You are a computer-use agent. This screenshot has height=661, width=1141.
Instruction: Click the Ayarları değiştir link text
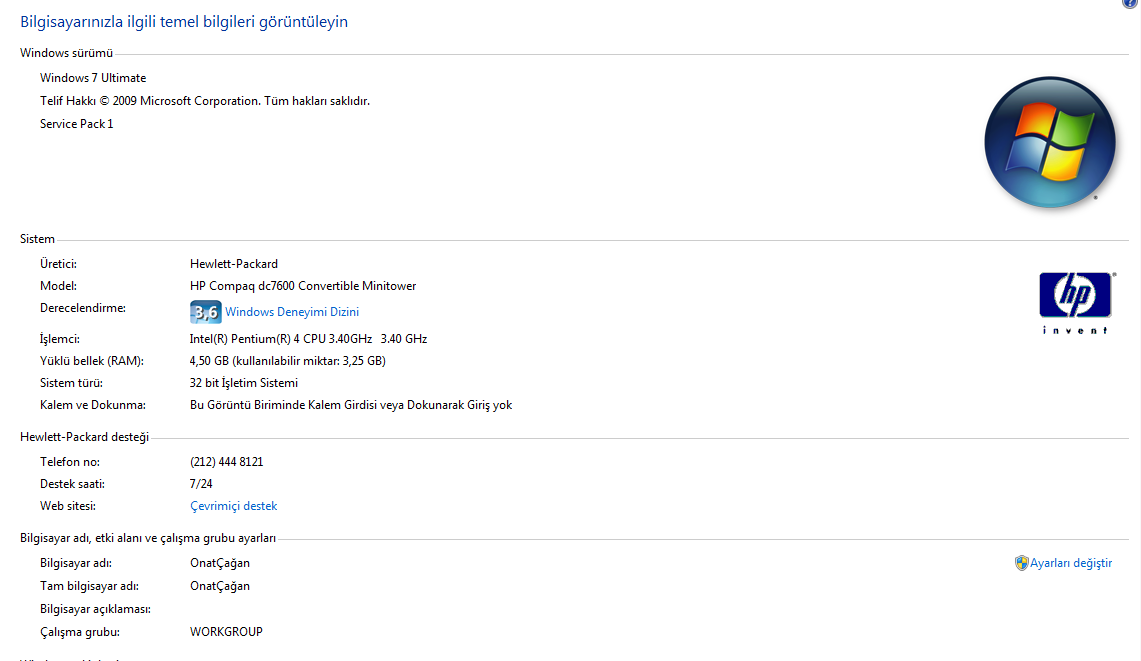[x=1071, y=563]
